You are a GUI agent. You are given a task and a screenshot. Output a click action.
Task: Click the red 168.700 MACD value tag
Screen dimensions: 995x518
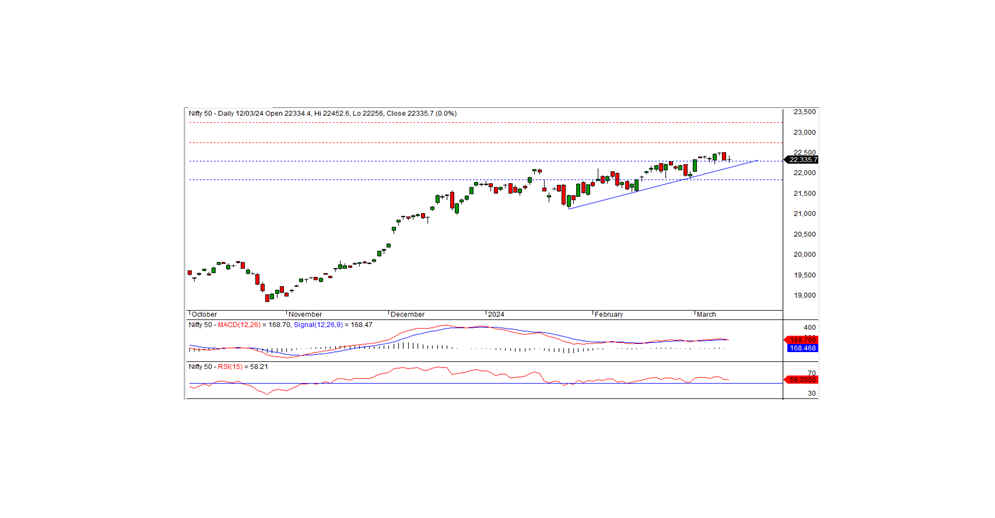(x=802, y=340)
